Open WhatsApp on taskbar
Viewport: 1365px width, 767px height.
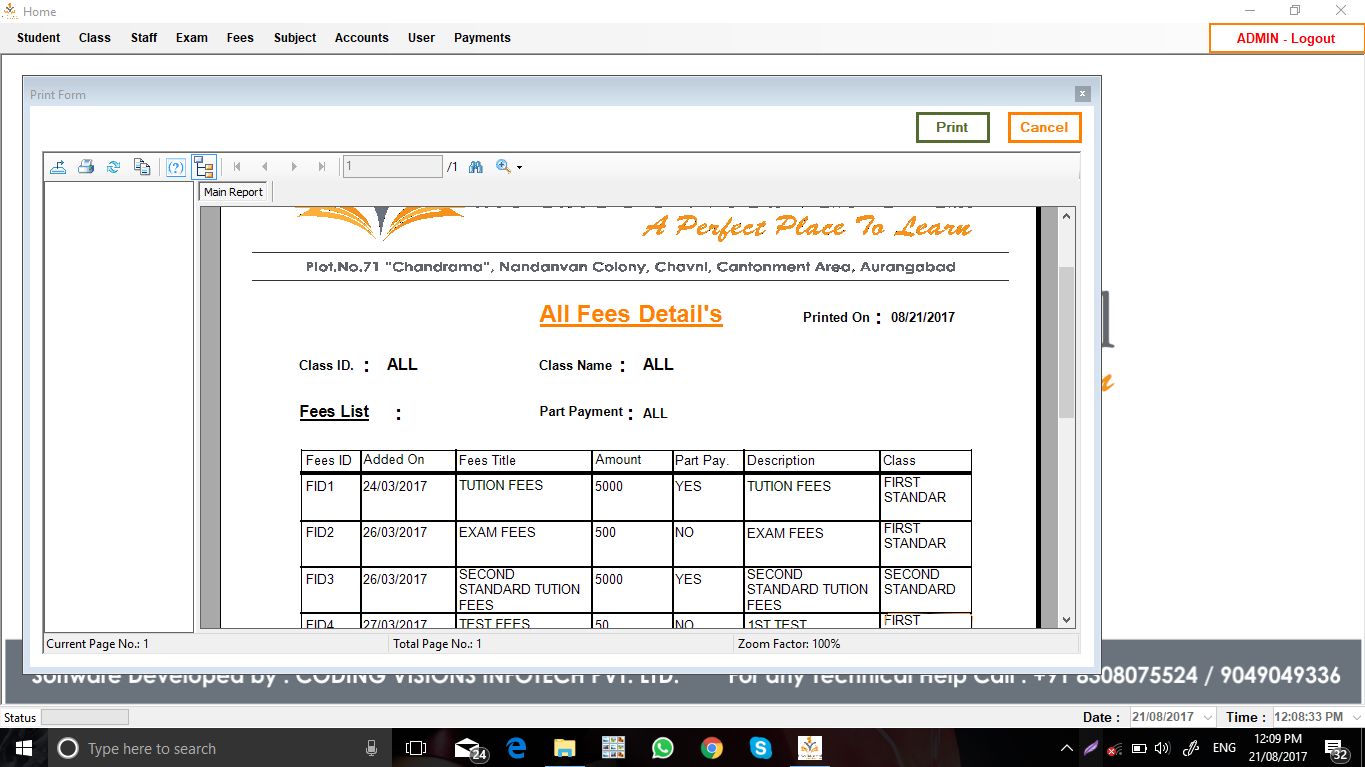662,748
